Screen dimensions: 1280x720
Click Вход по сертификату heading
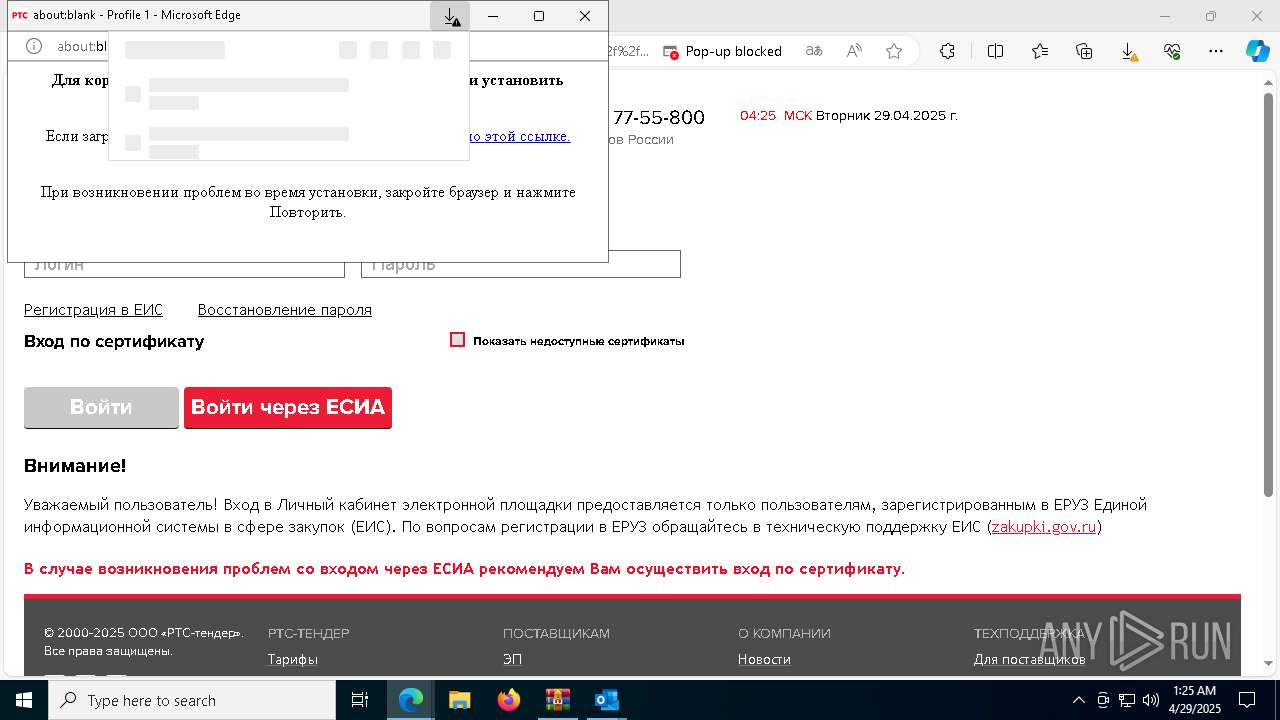point(114,341)
